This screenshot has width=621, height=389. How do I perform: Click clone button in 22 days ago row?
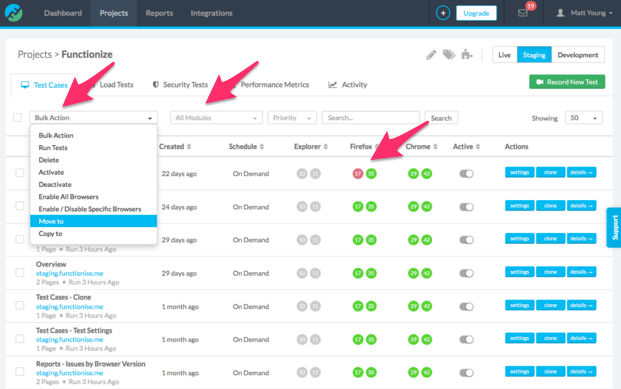(551, 172)
